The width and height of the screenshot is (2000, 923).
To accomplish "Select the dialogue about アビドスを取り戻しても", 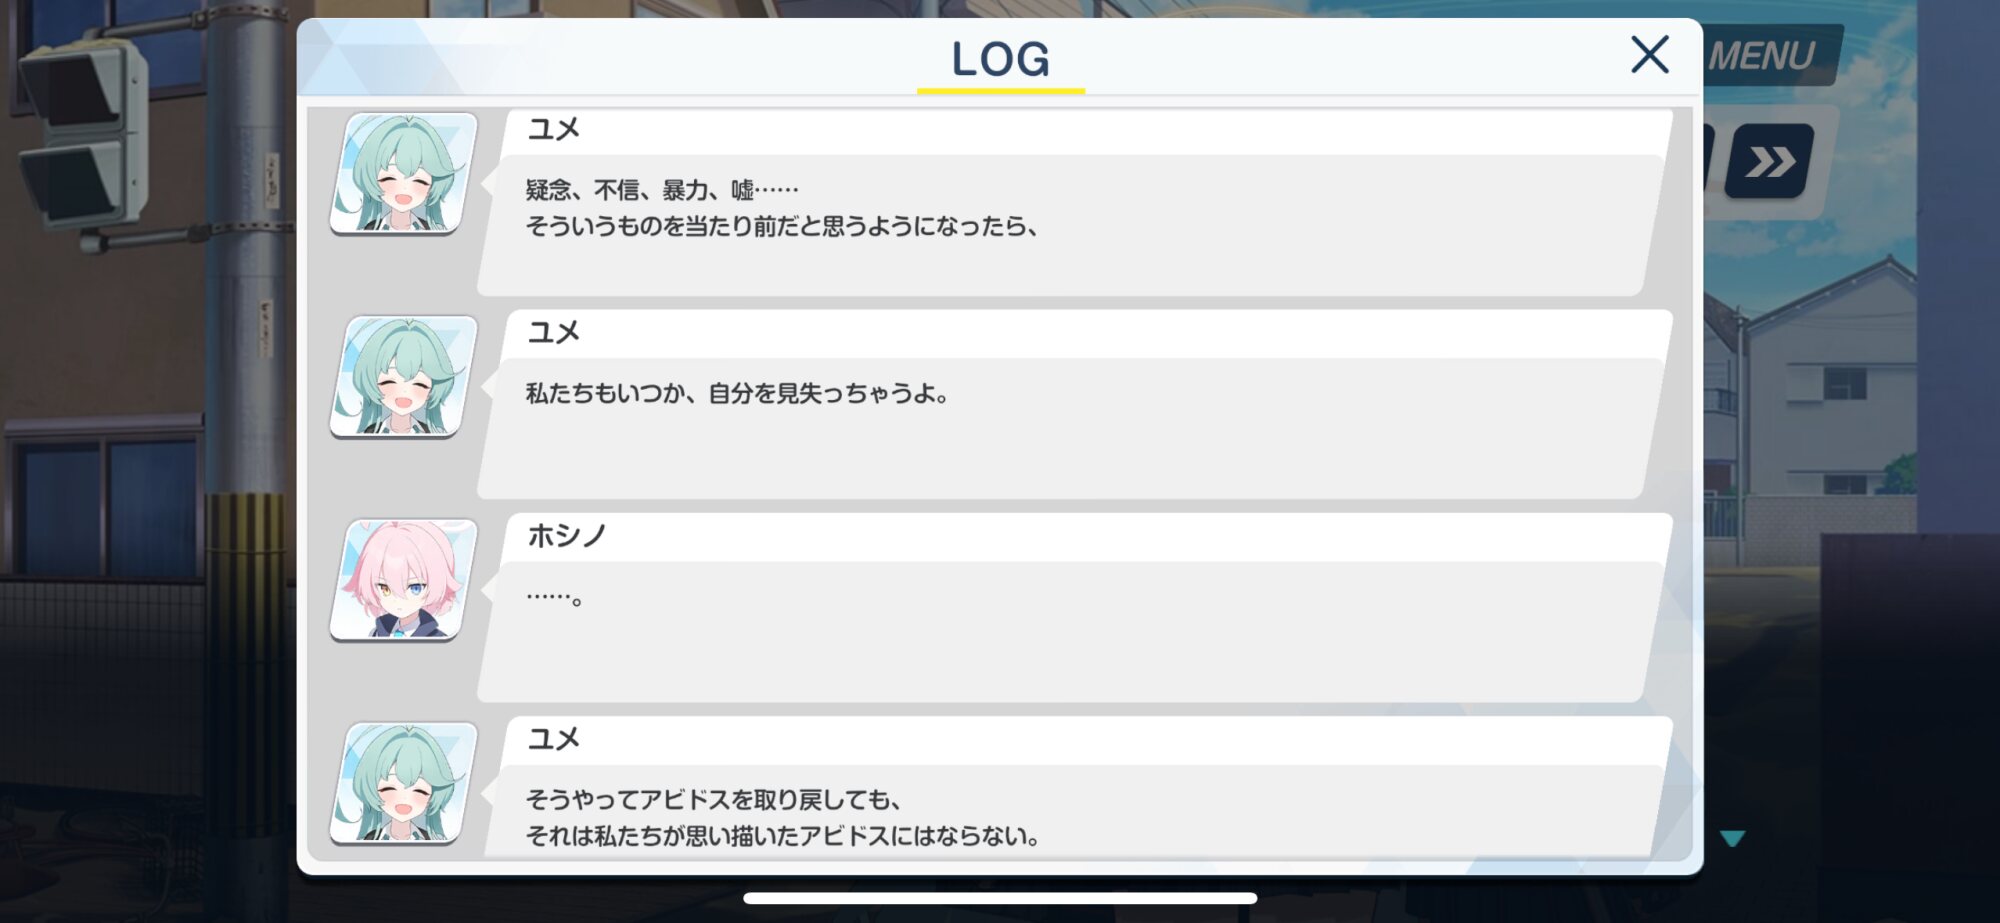I will pos(1070,811).
